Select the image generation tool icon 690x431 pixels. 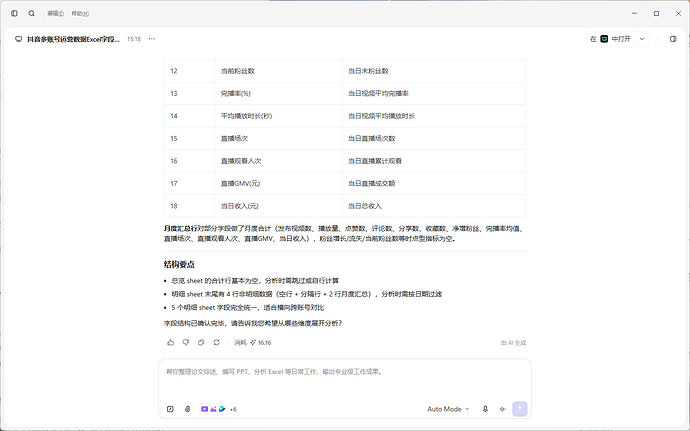coord(213,409)
